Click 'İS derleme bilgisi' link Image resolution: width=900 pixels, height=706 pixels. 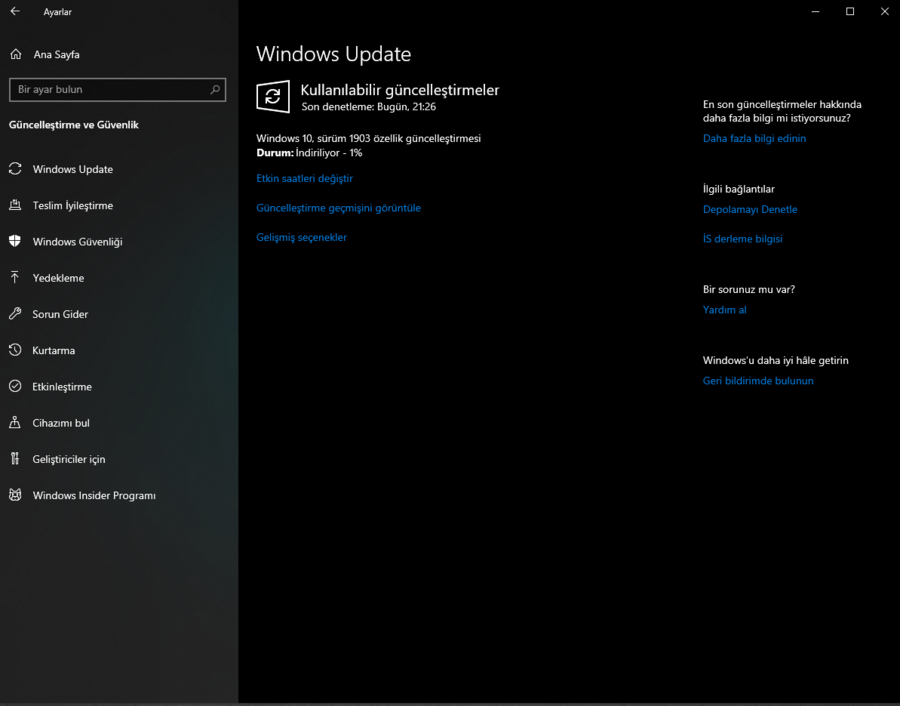coord(742,239)
